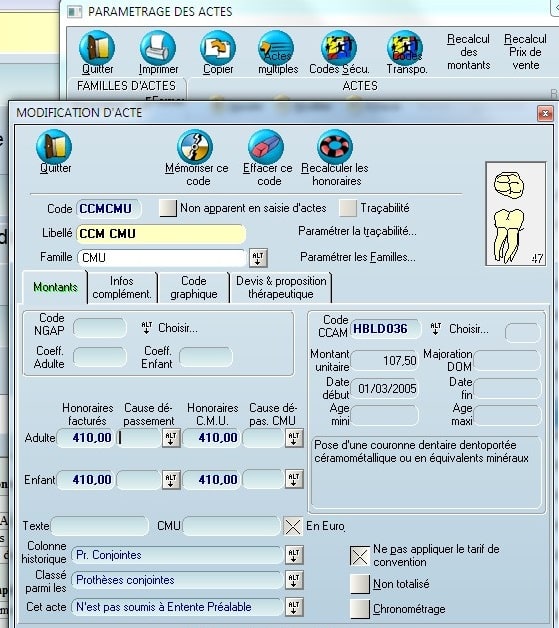Click Effacer ce code eraser icon
Screen dimensions: 559x628
coord(266,147)
